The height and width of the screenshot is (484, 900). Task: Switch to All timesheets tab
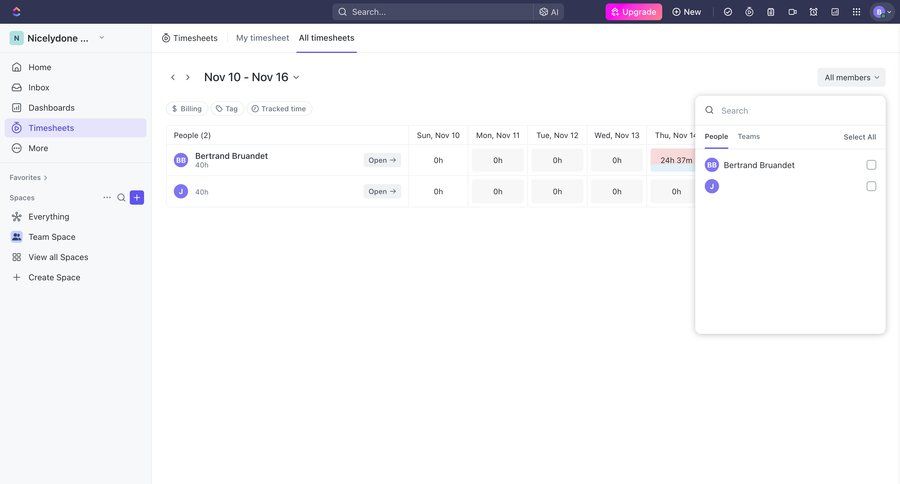point(327,38)
